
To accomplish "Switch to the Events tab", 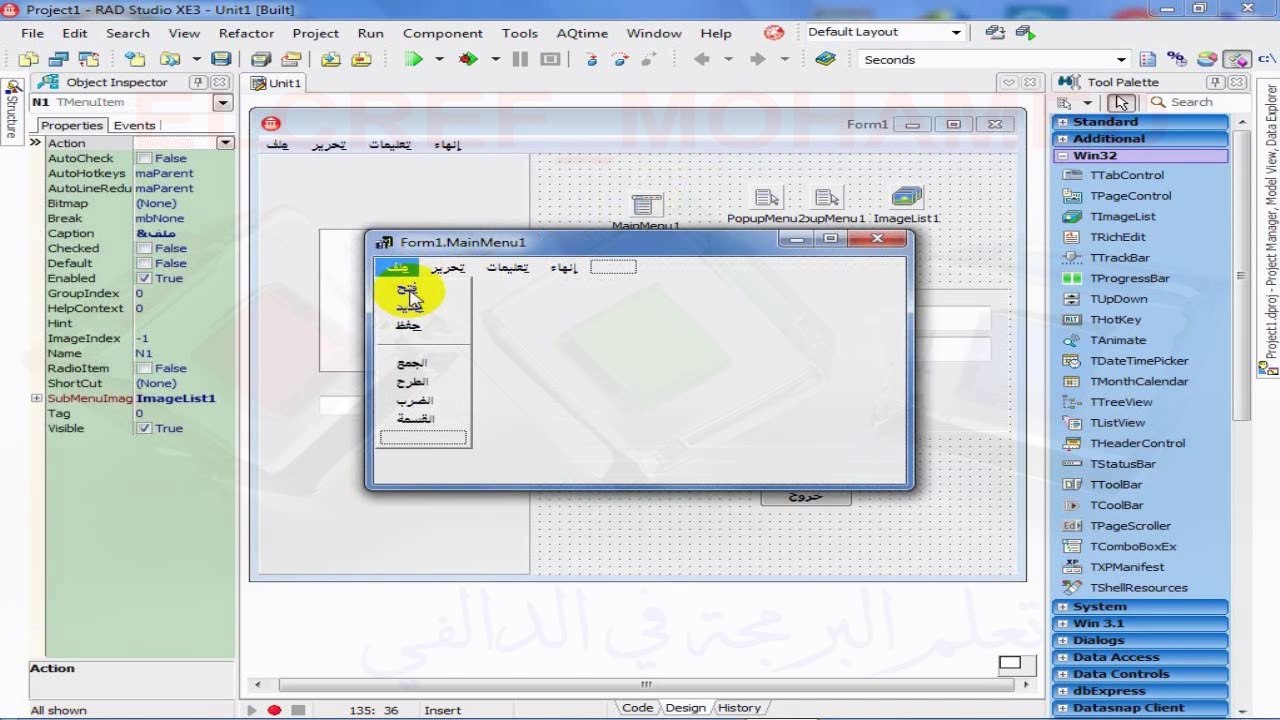I will point(134,125).
